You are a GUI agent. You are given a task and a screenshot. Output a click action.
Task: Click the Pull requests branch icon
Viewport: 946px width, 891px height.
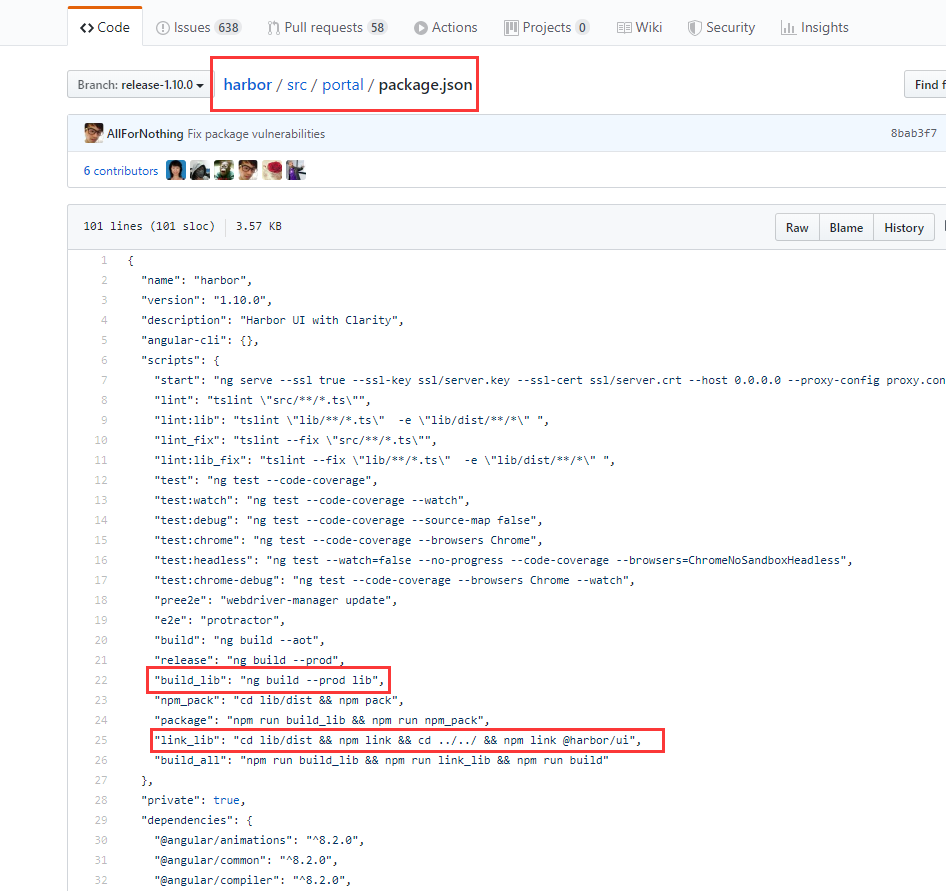[273, 28]
